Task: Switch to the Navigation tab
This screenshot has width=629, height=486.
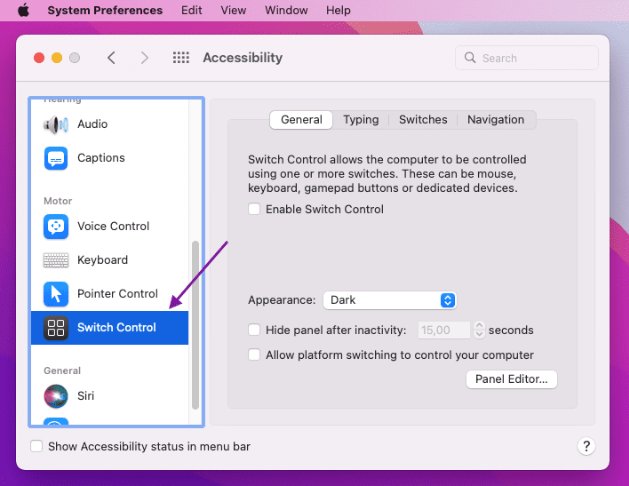Action: click(x=495, y=119)
